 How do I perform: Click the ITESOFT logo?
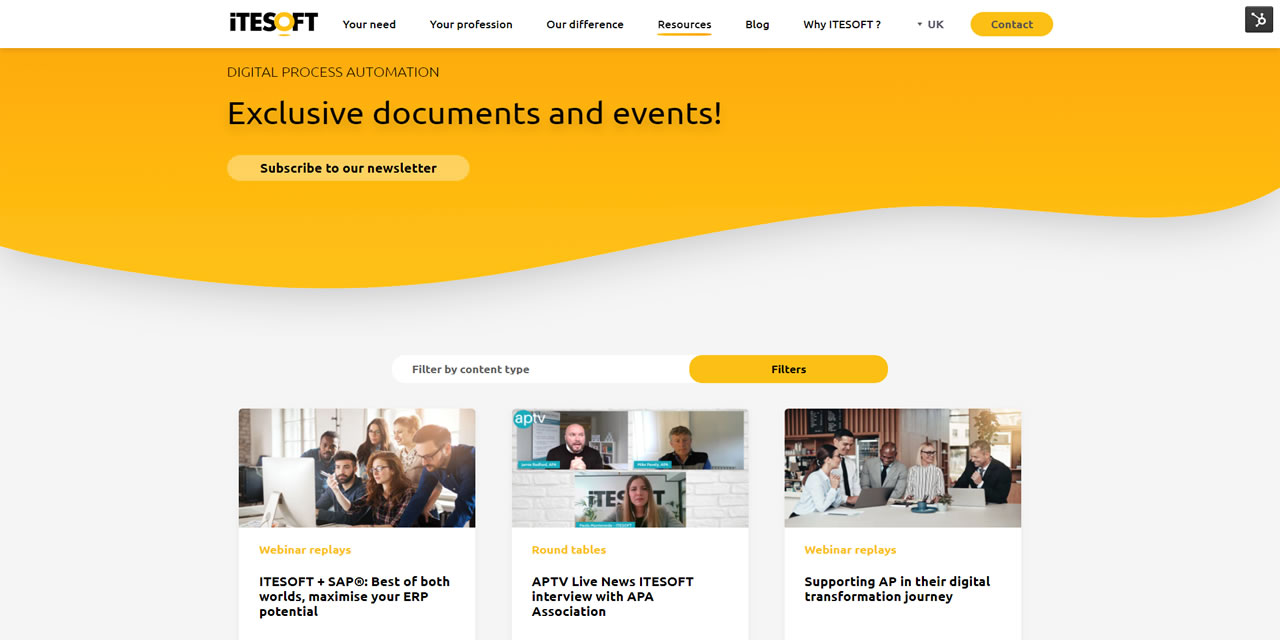[x=273, y=22]
